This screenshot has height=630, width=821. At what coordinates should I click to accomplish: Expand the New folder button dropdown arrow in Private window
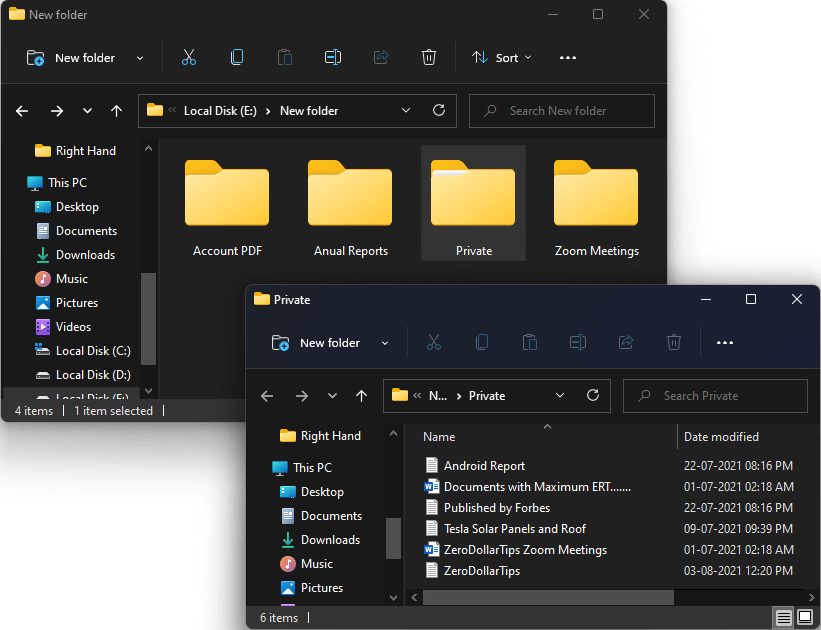(x=385, y=343)
